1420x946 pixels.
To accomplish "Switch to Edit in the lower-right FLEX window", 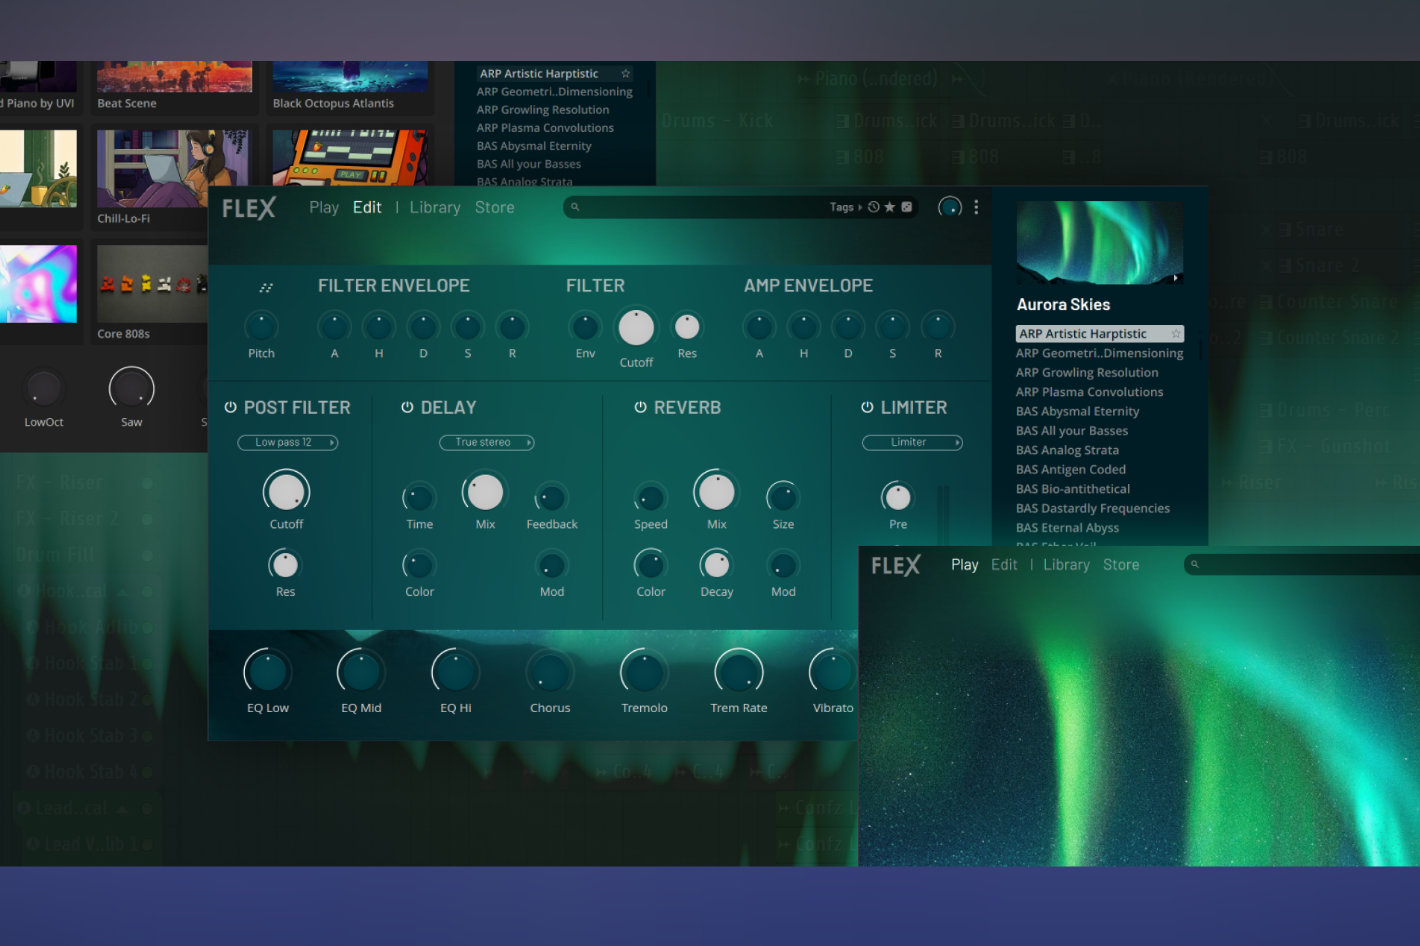I will coord(1004,565).
